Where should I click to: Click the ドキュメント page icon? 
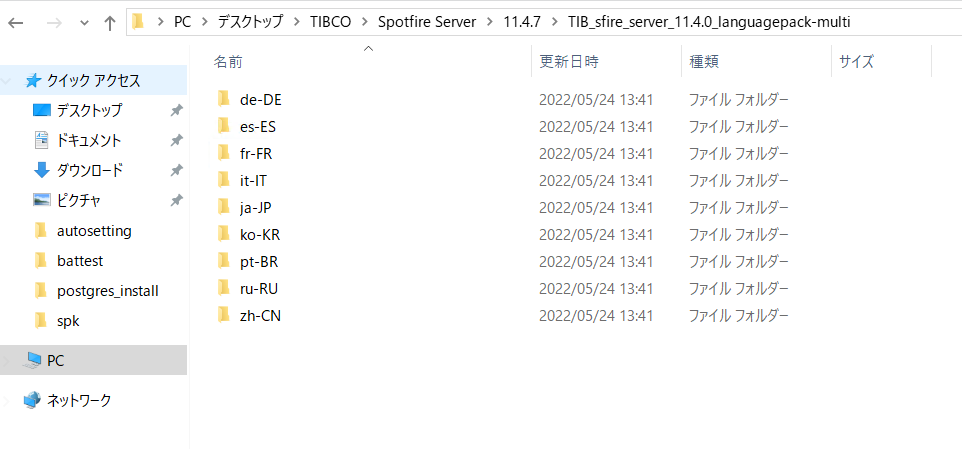click(x=41, y=140)
